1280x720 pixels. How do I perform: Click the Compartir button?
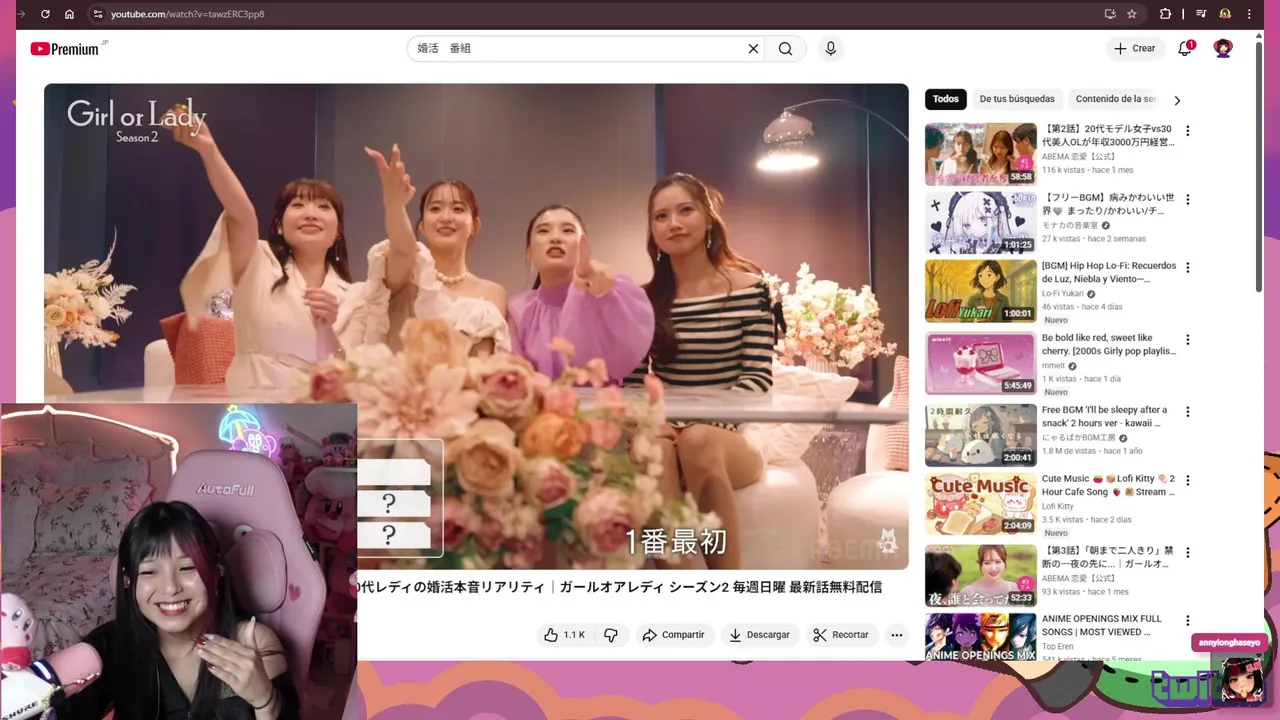tap(673, 635)
